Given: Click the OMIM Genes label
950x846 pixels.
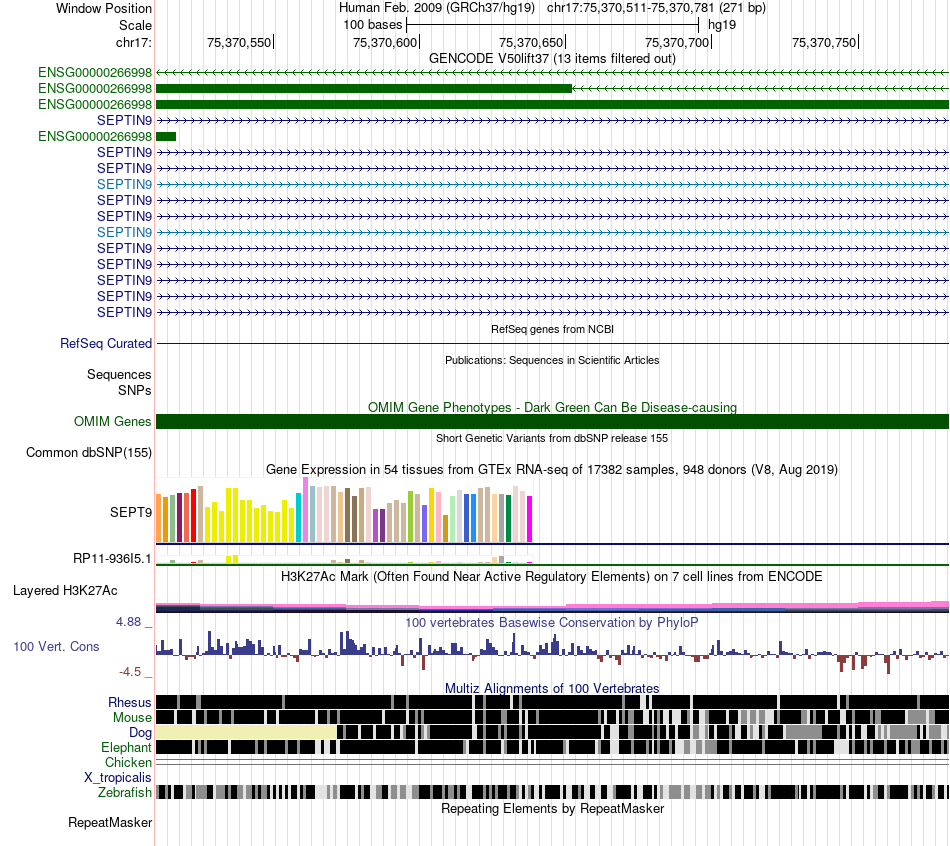Looking at the screenshot, I should point(112,421).
